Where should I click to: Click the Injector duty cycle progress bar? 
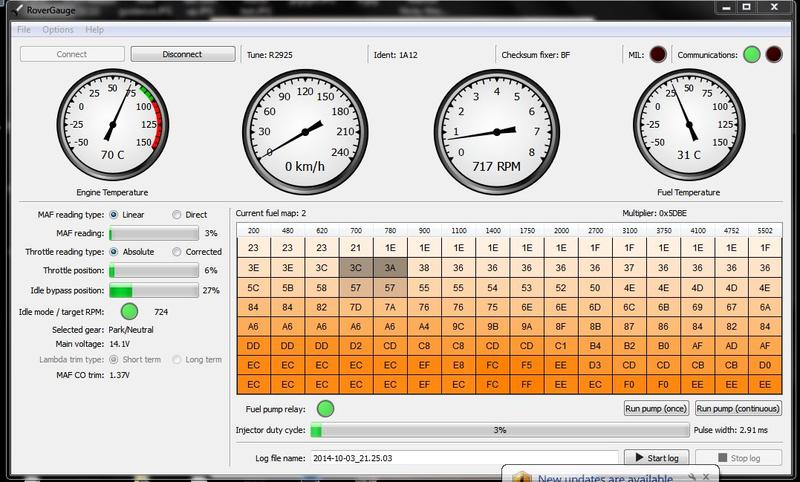[x=499, y=430]
